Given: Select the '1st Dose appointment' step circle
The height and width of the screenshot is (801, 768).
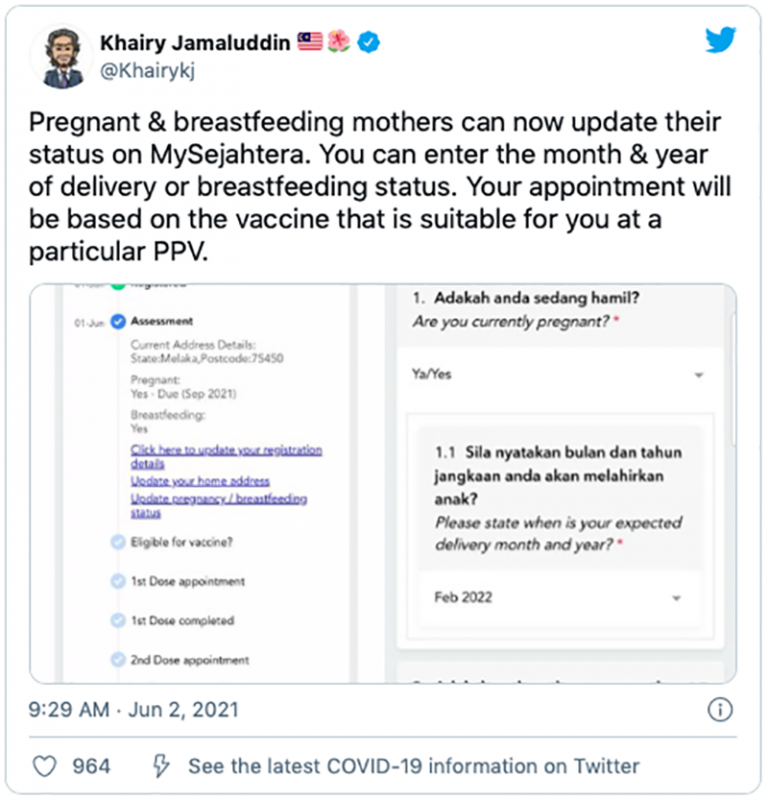Looking at the screenshot, I should (x=118, y=581).
